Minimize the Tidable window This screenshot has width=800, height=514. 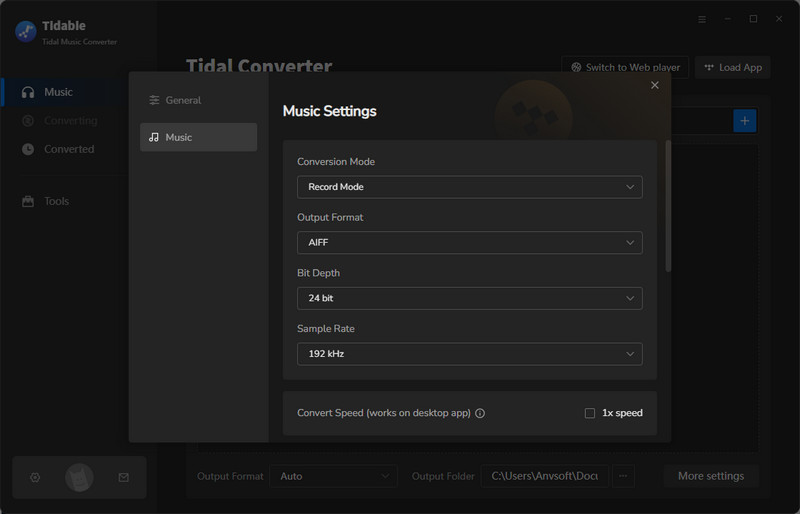coord(728,19)
